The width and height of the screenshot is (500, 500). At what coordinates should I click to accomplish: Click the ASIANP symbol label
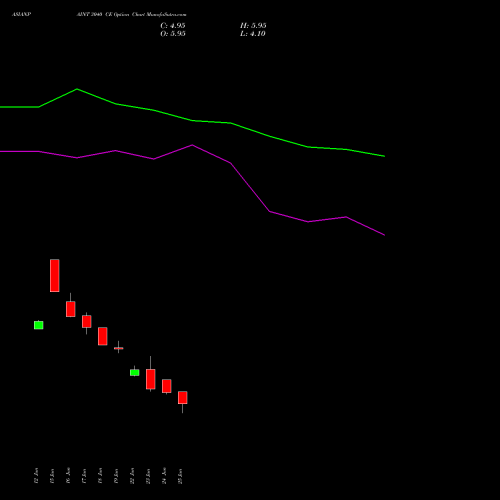click(22, 15)
